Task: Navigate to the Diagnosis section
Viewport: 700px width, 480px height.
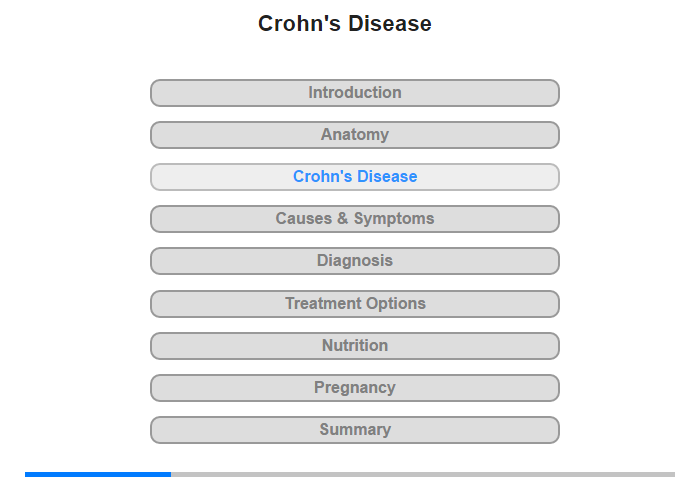Action: (x=355, y=261)
